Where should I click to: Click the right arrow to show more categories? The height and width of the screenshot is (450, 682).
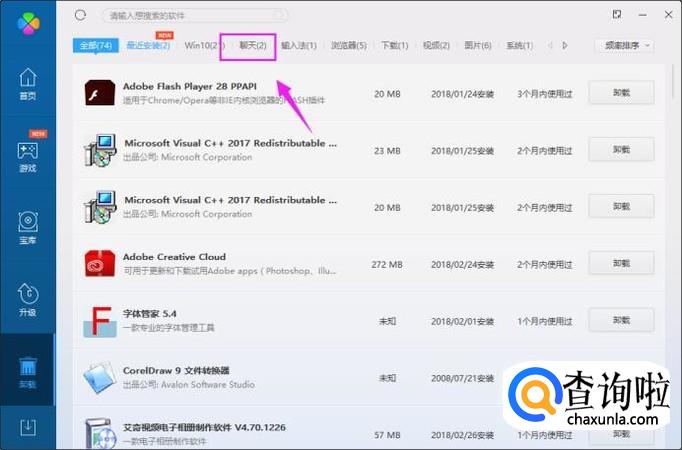click(x=565, y=45)
